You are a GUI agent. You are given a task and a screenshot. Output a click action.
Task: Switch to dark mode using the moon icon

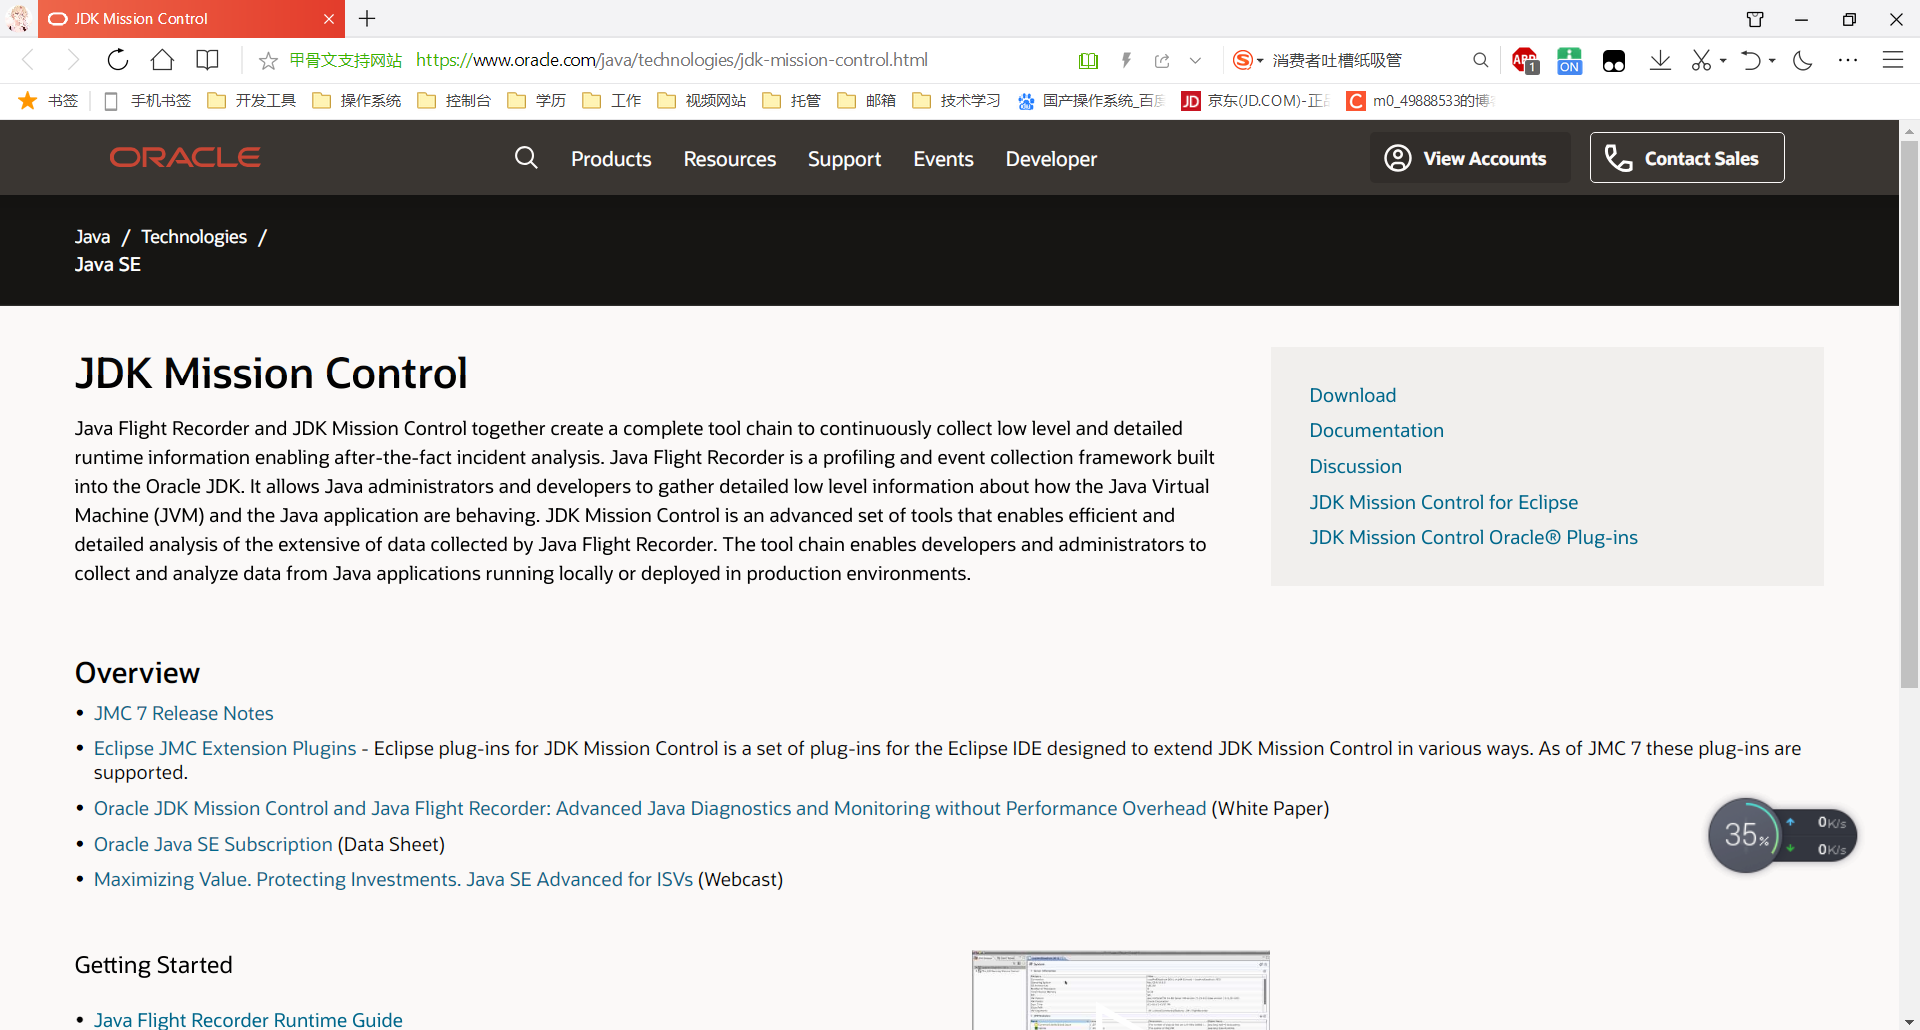[x=1803, y=61]
